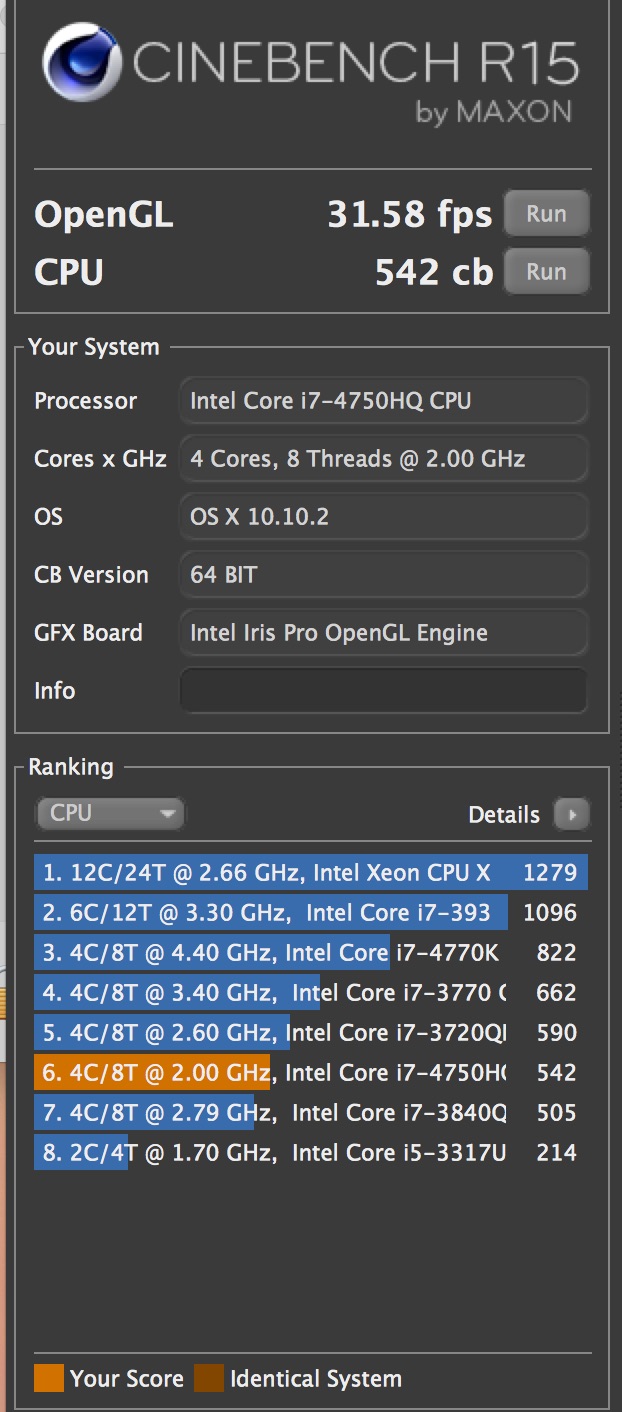Screen dimensions: 622x1412
Task: Open the CPU ranking dropdown
Action: click(110, 813)
